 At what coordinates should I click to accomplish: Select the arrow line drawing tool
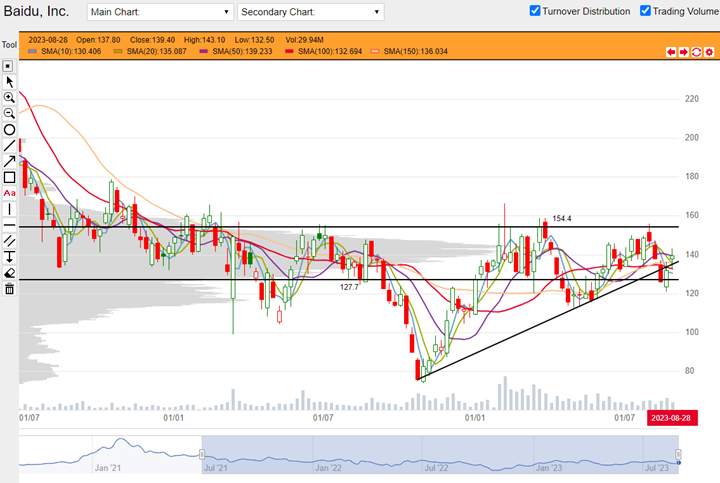pyautogui.click(x=9, y=161)
